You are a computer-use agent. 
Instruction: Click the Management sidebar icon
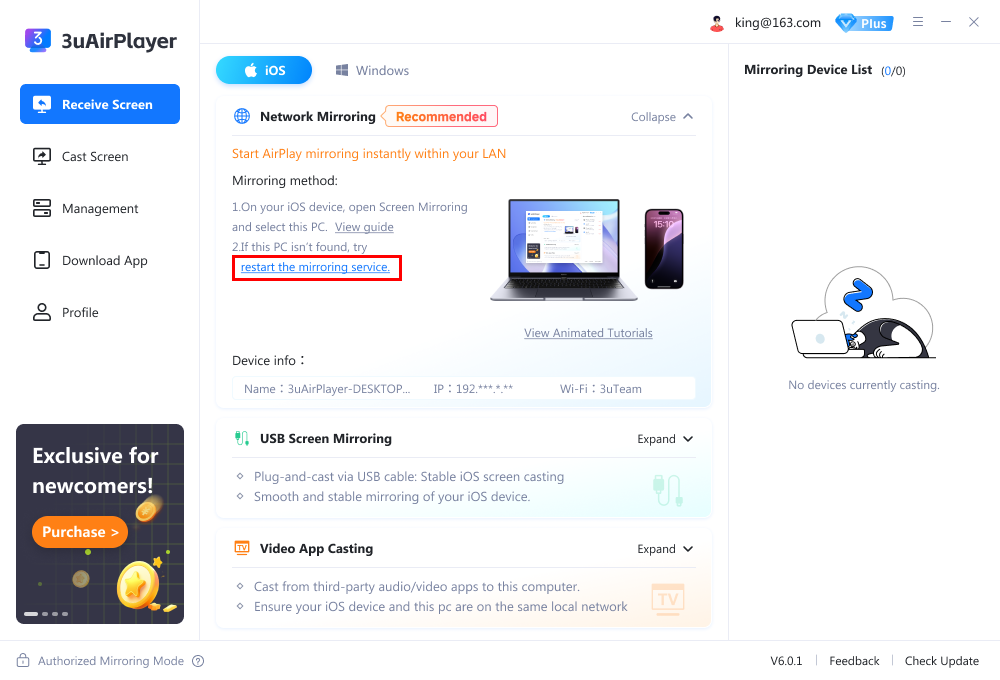41,208
